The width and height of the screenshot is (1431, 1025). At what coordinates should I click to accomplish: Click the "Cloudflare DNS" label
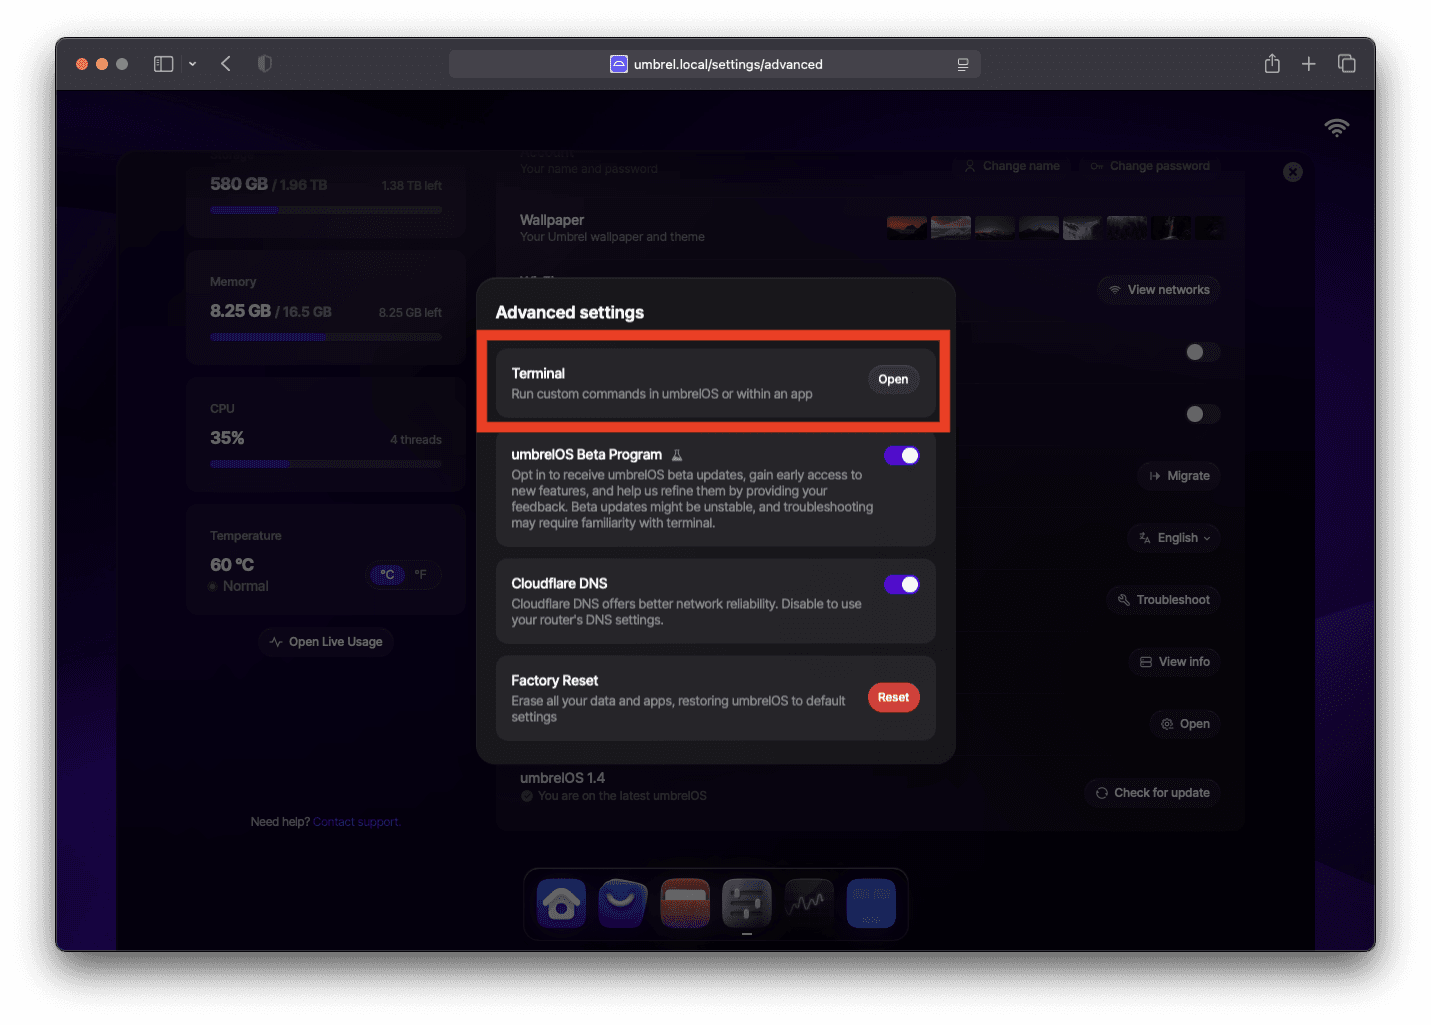559,584
